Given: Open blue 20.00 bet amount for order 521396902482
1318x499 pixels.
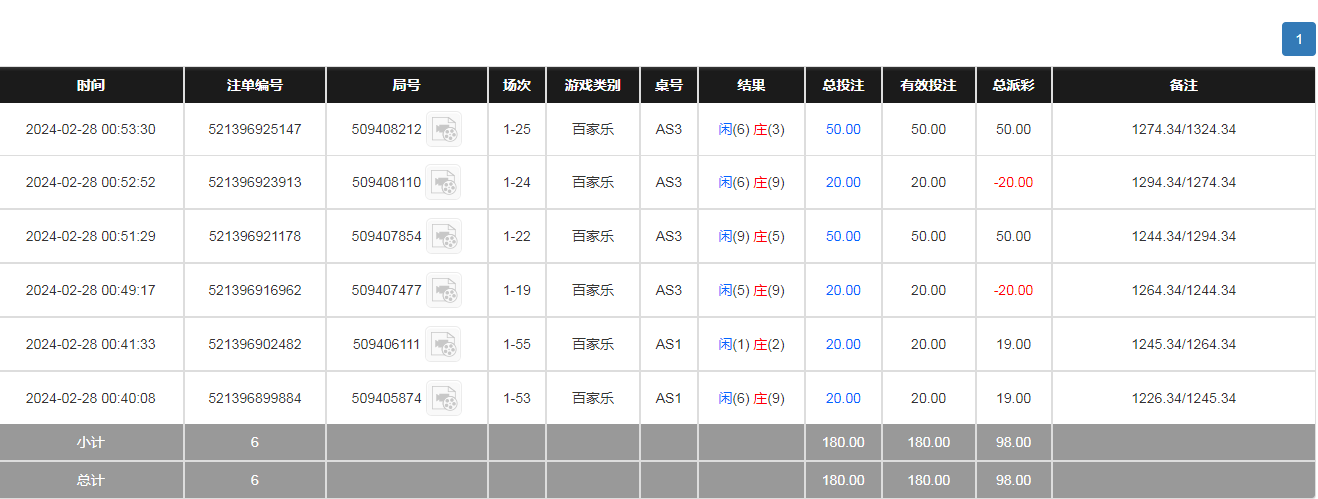Looking at the screenshot, I should (x=843, y=345).
